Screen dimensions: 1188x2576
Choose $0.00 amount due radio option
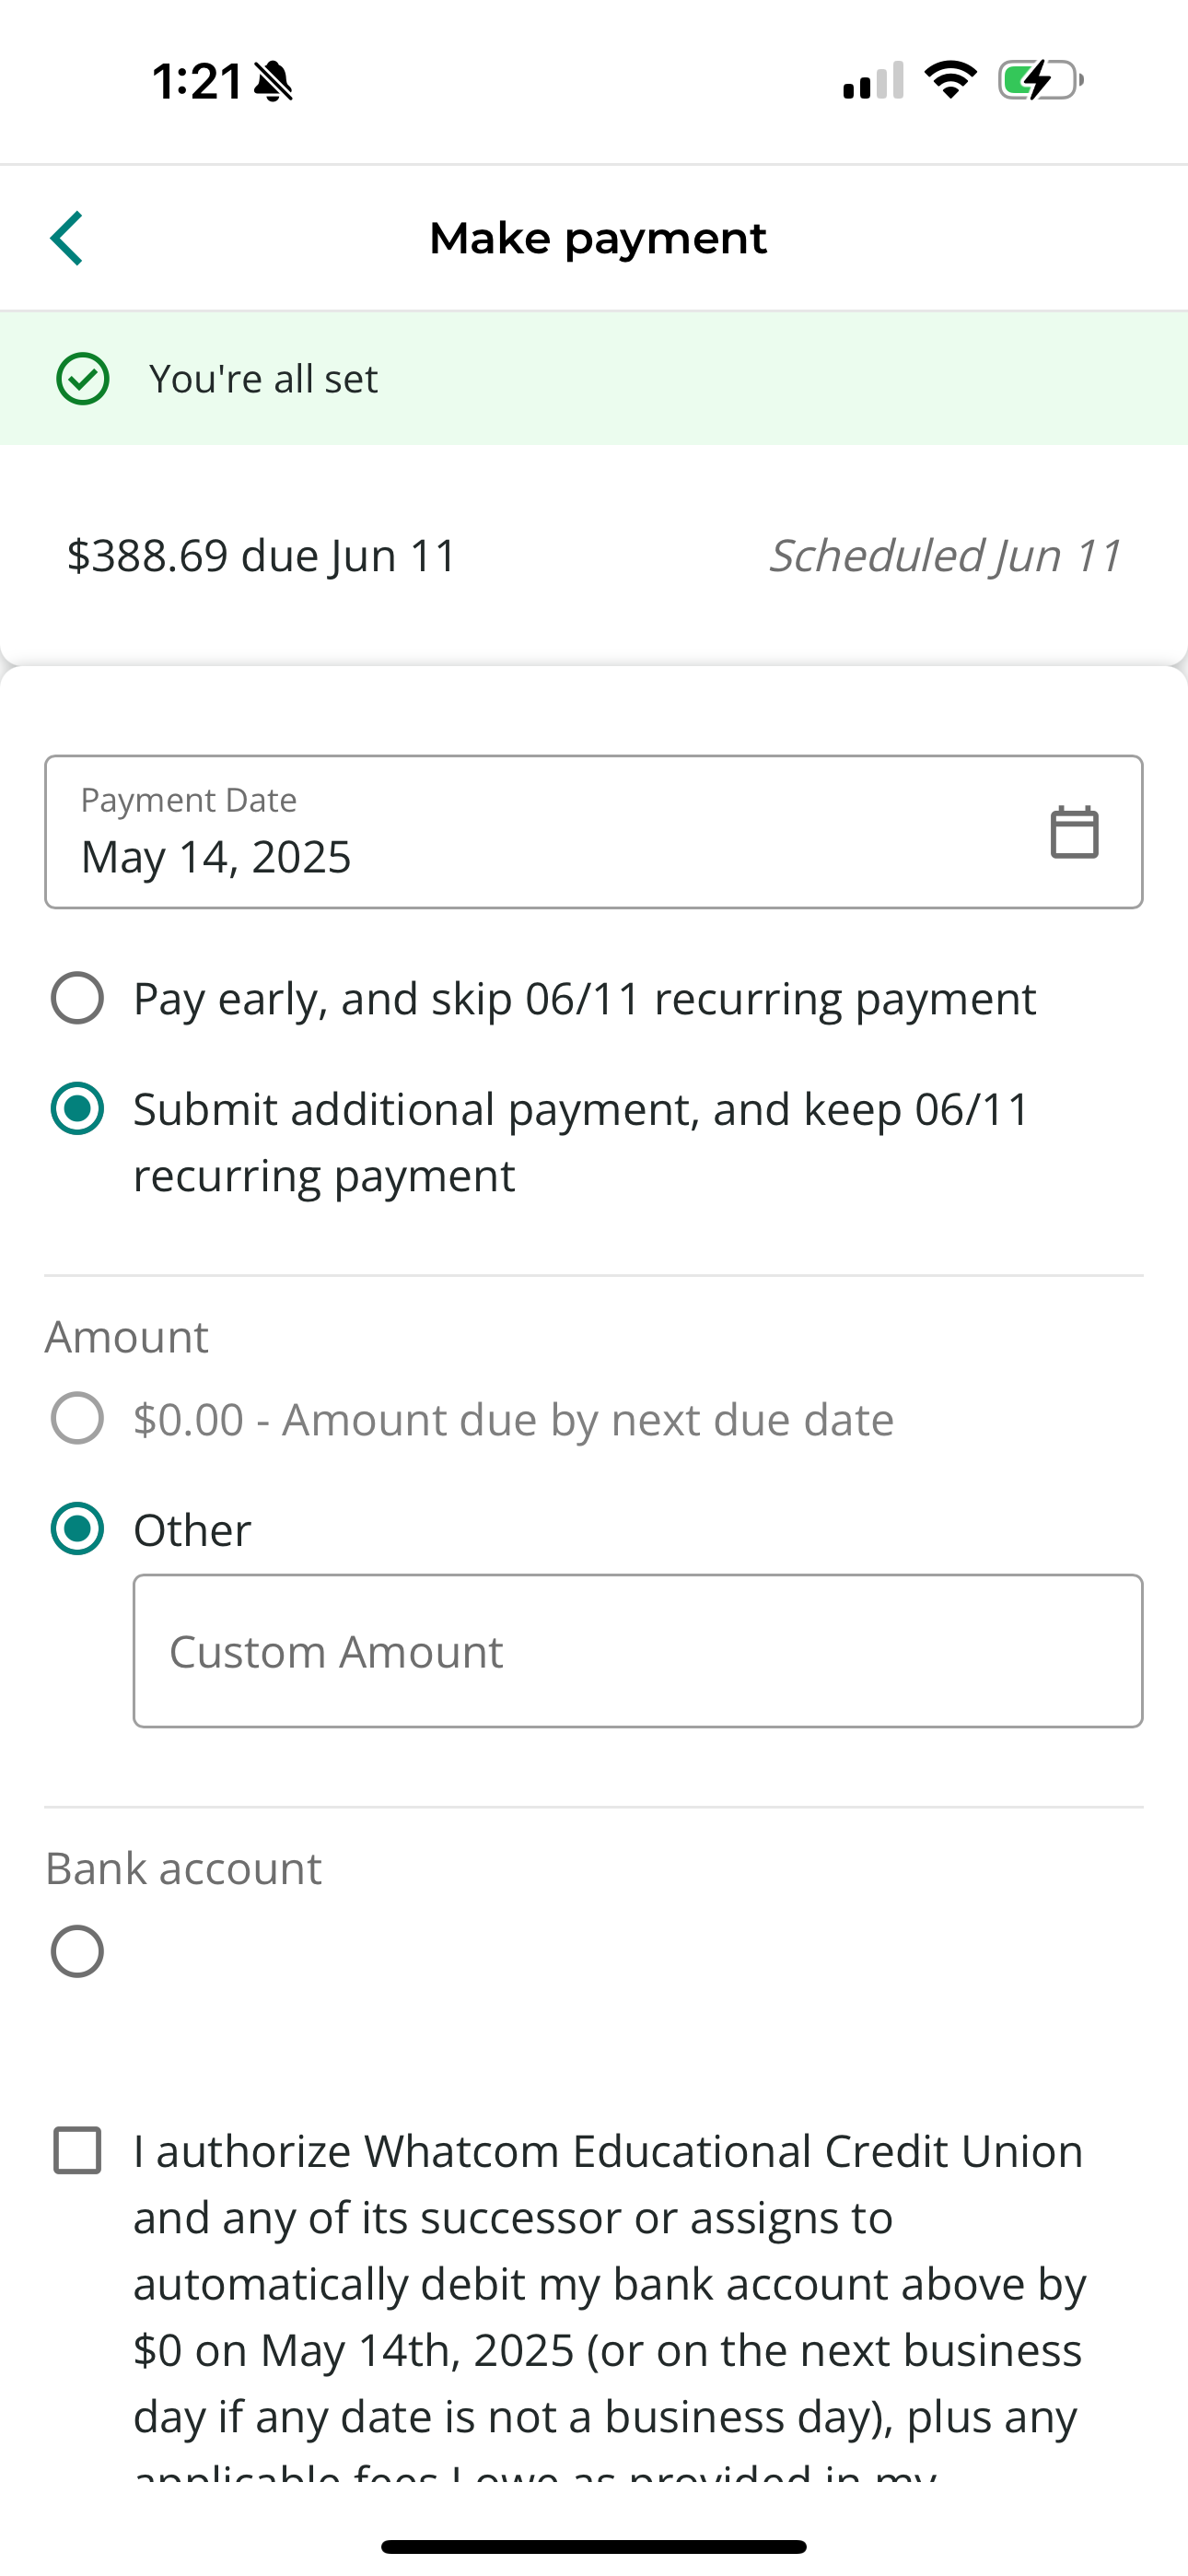(77, 1418)
